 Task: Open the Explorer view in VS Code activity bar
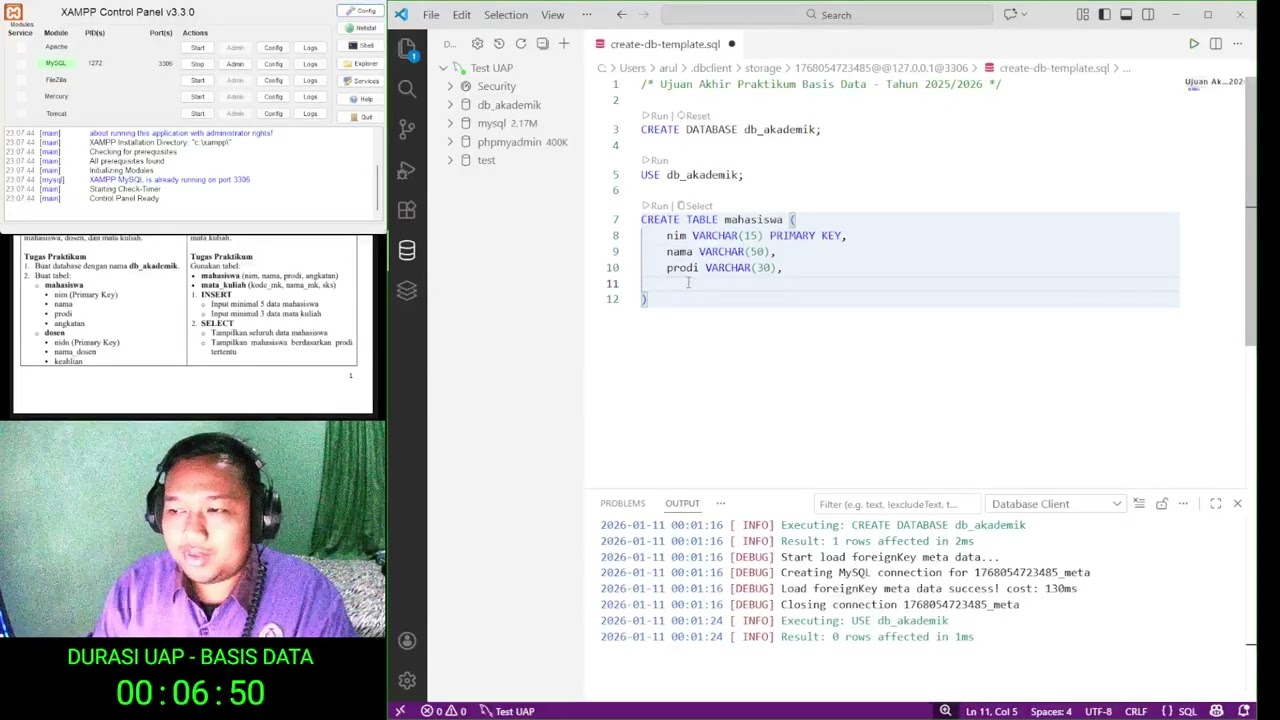tap(407, 49)
